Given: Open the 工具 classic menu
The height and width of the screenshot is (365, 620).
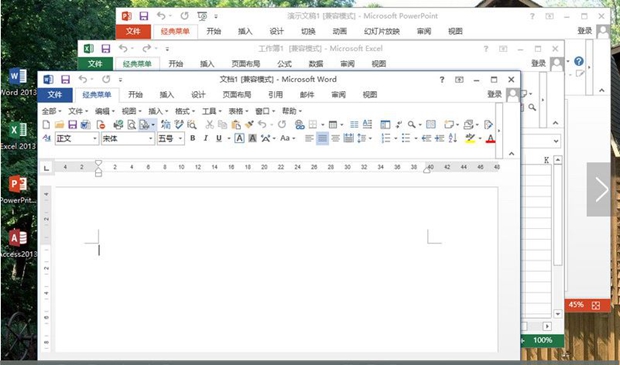Looking at the screenshot, I should [x=212, y=111].
